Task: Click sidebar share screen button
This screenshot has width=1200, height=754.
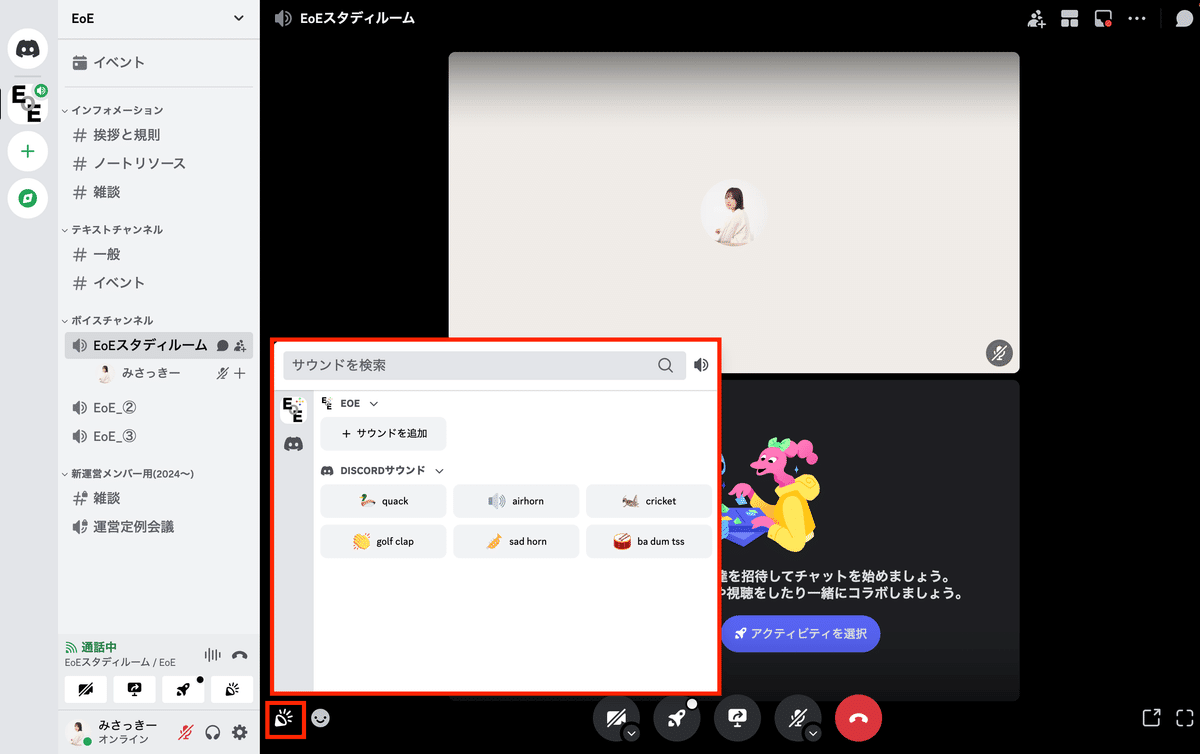Action: pyautogui.click(x=134, y=689)
